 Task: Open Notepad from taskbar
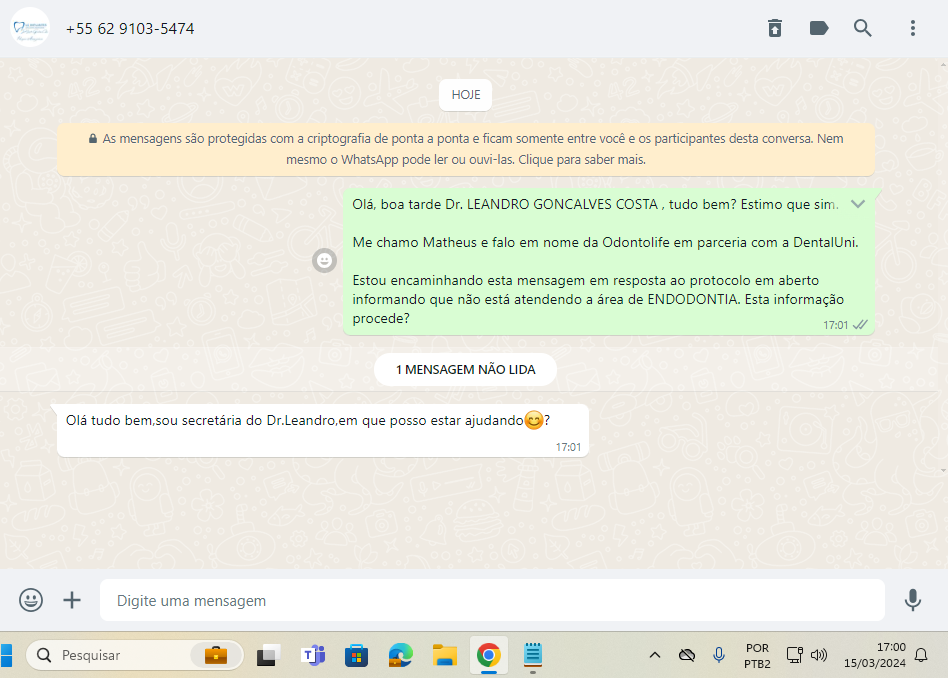click(x=533, y=655)
